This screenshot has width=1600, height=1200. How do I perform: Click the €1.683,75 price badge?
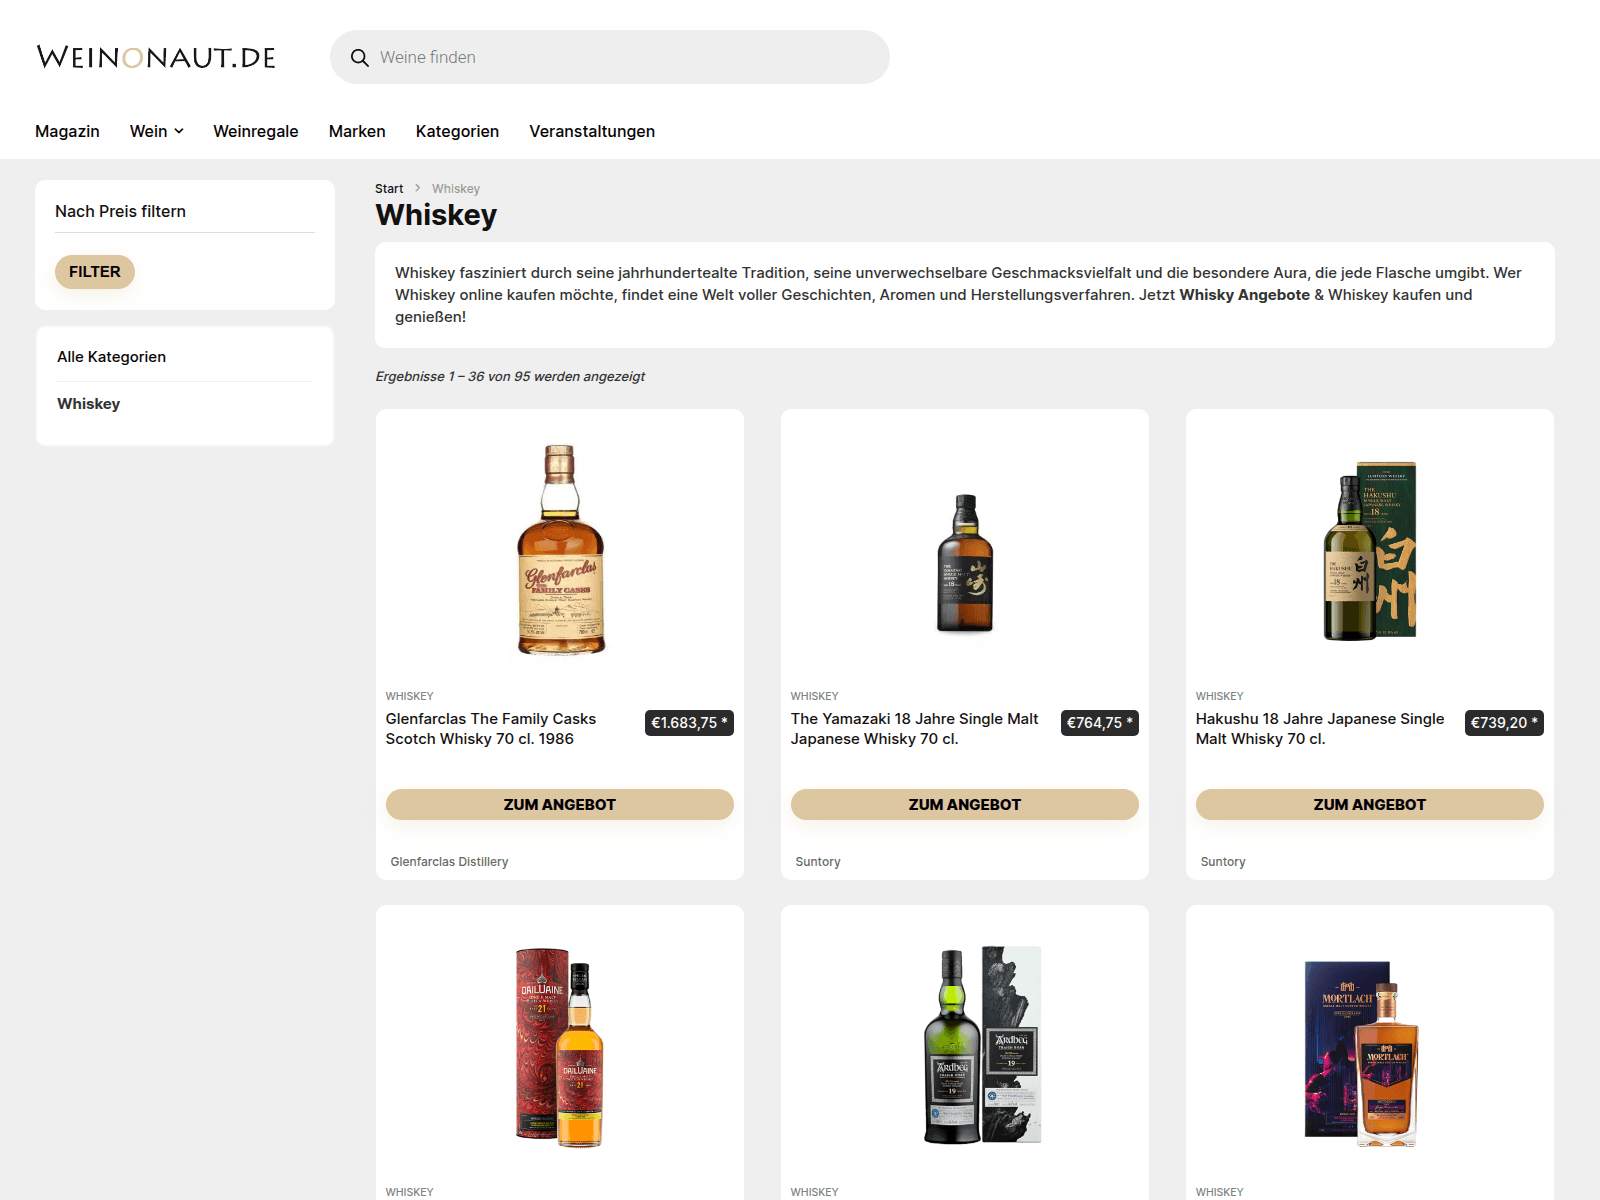coord(689,723)
